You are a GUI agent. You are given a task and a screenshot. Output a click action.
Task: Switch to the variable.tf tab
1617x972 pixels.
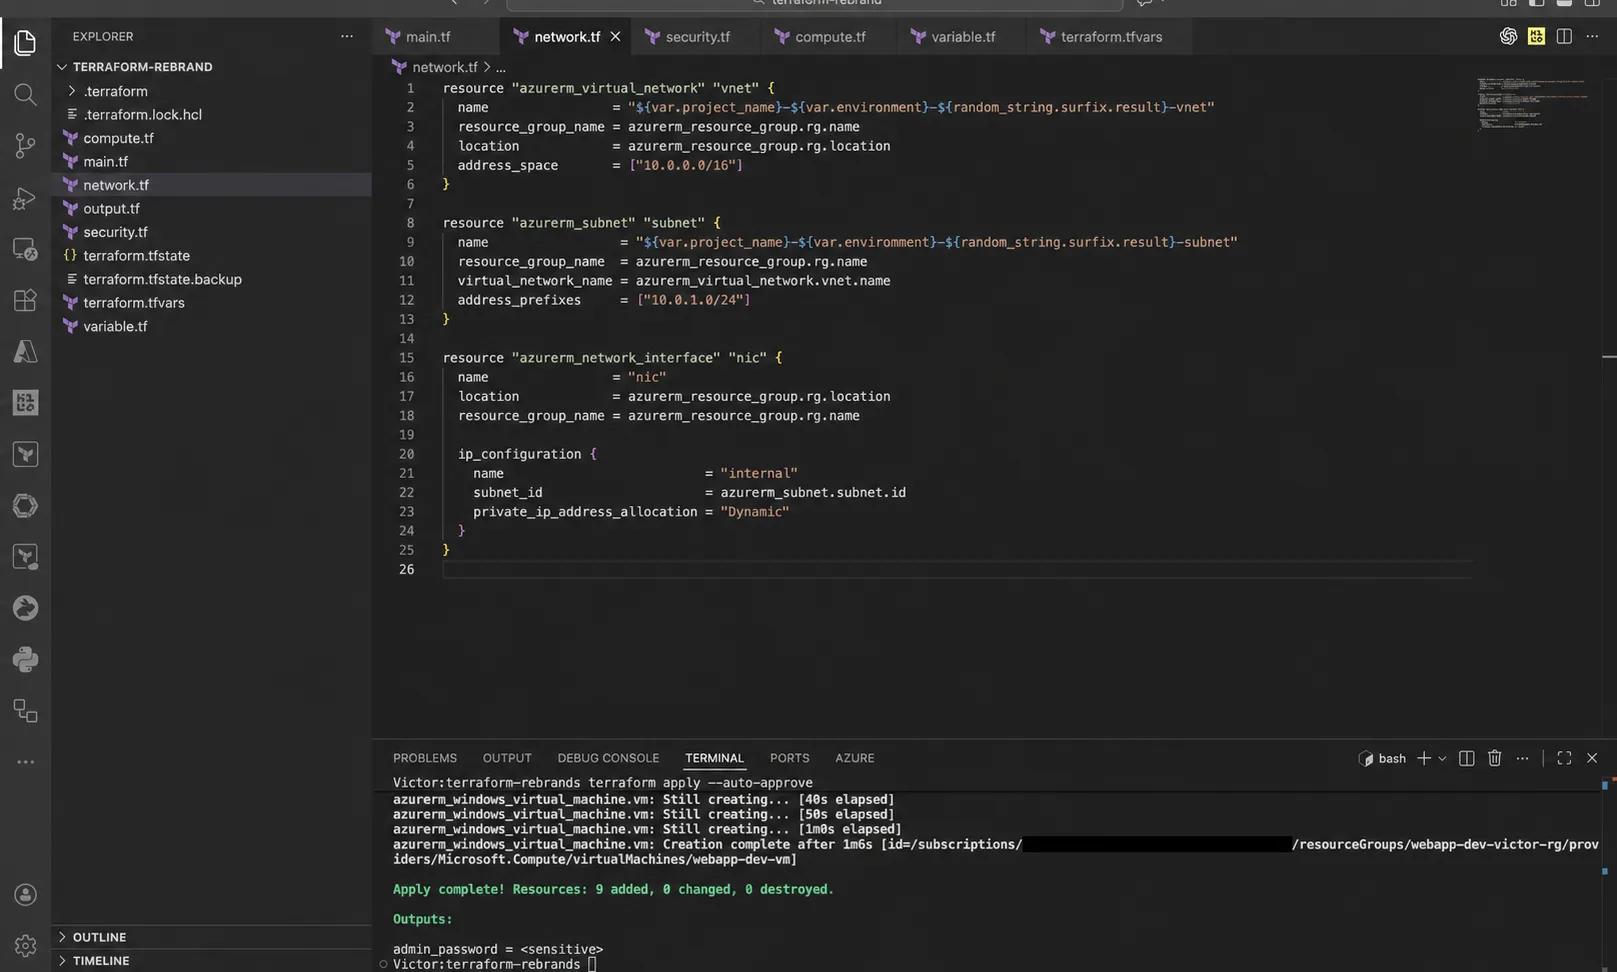point(963,37)
